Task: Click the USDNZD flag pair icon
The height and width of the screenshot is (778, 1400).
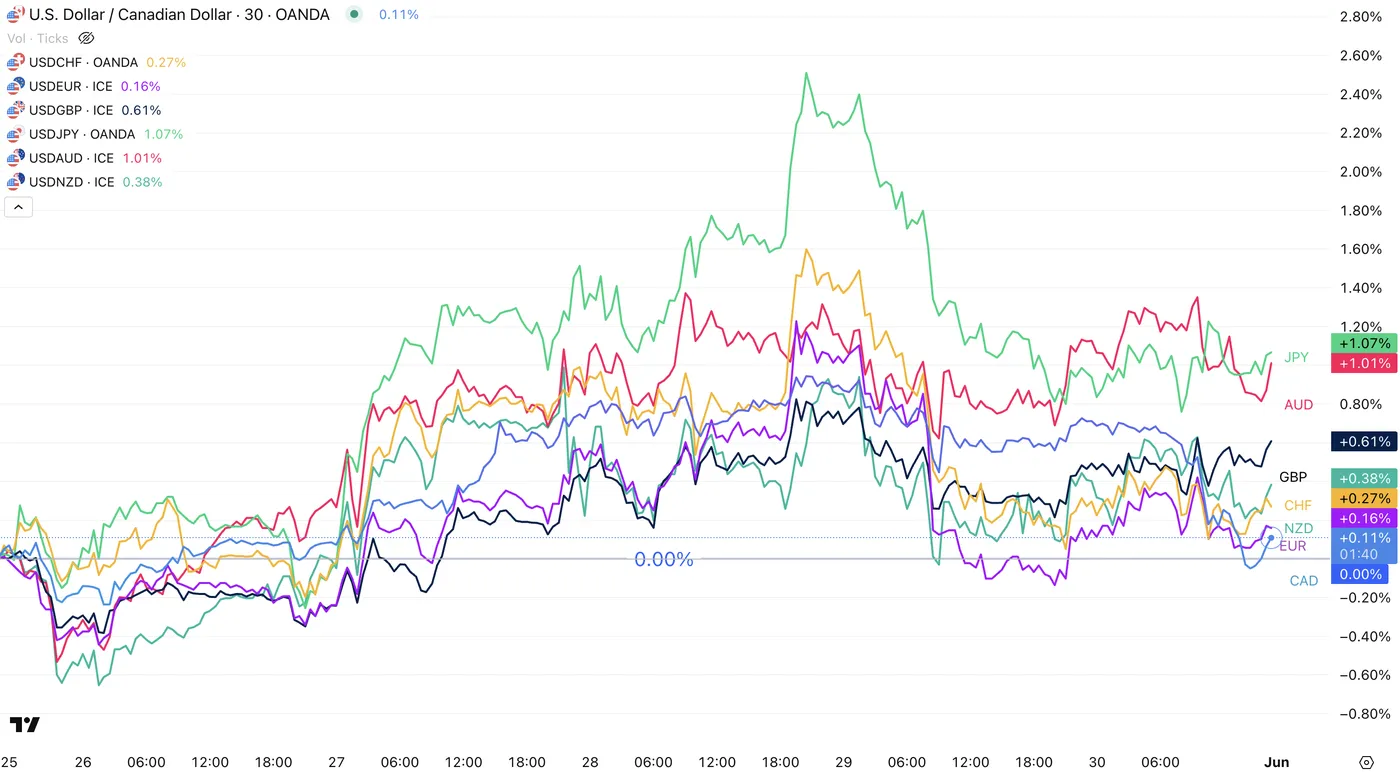Action: [16, 182]
